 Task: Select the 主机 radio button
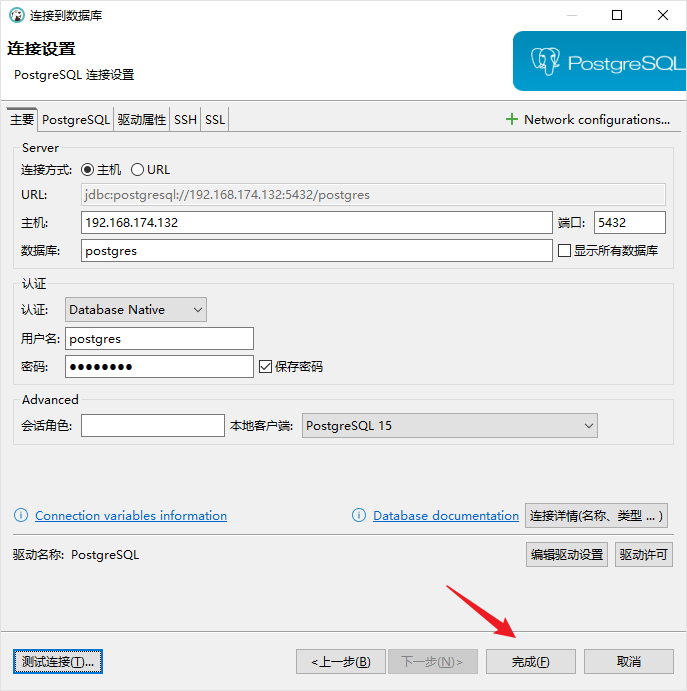click(x=87, y=170)
